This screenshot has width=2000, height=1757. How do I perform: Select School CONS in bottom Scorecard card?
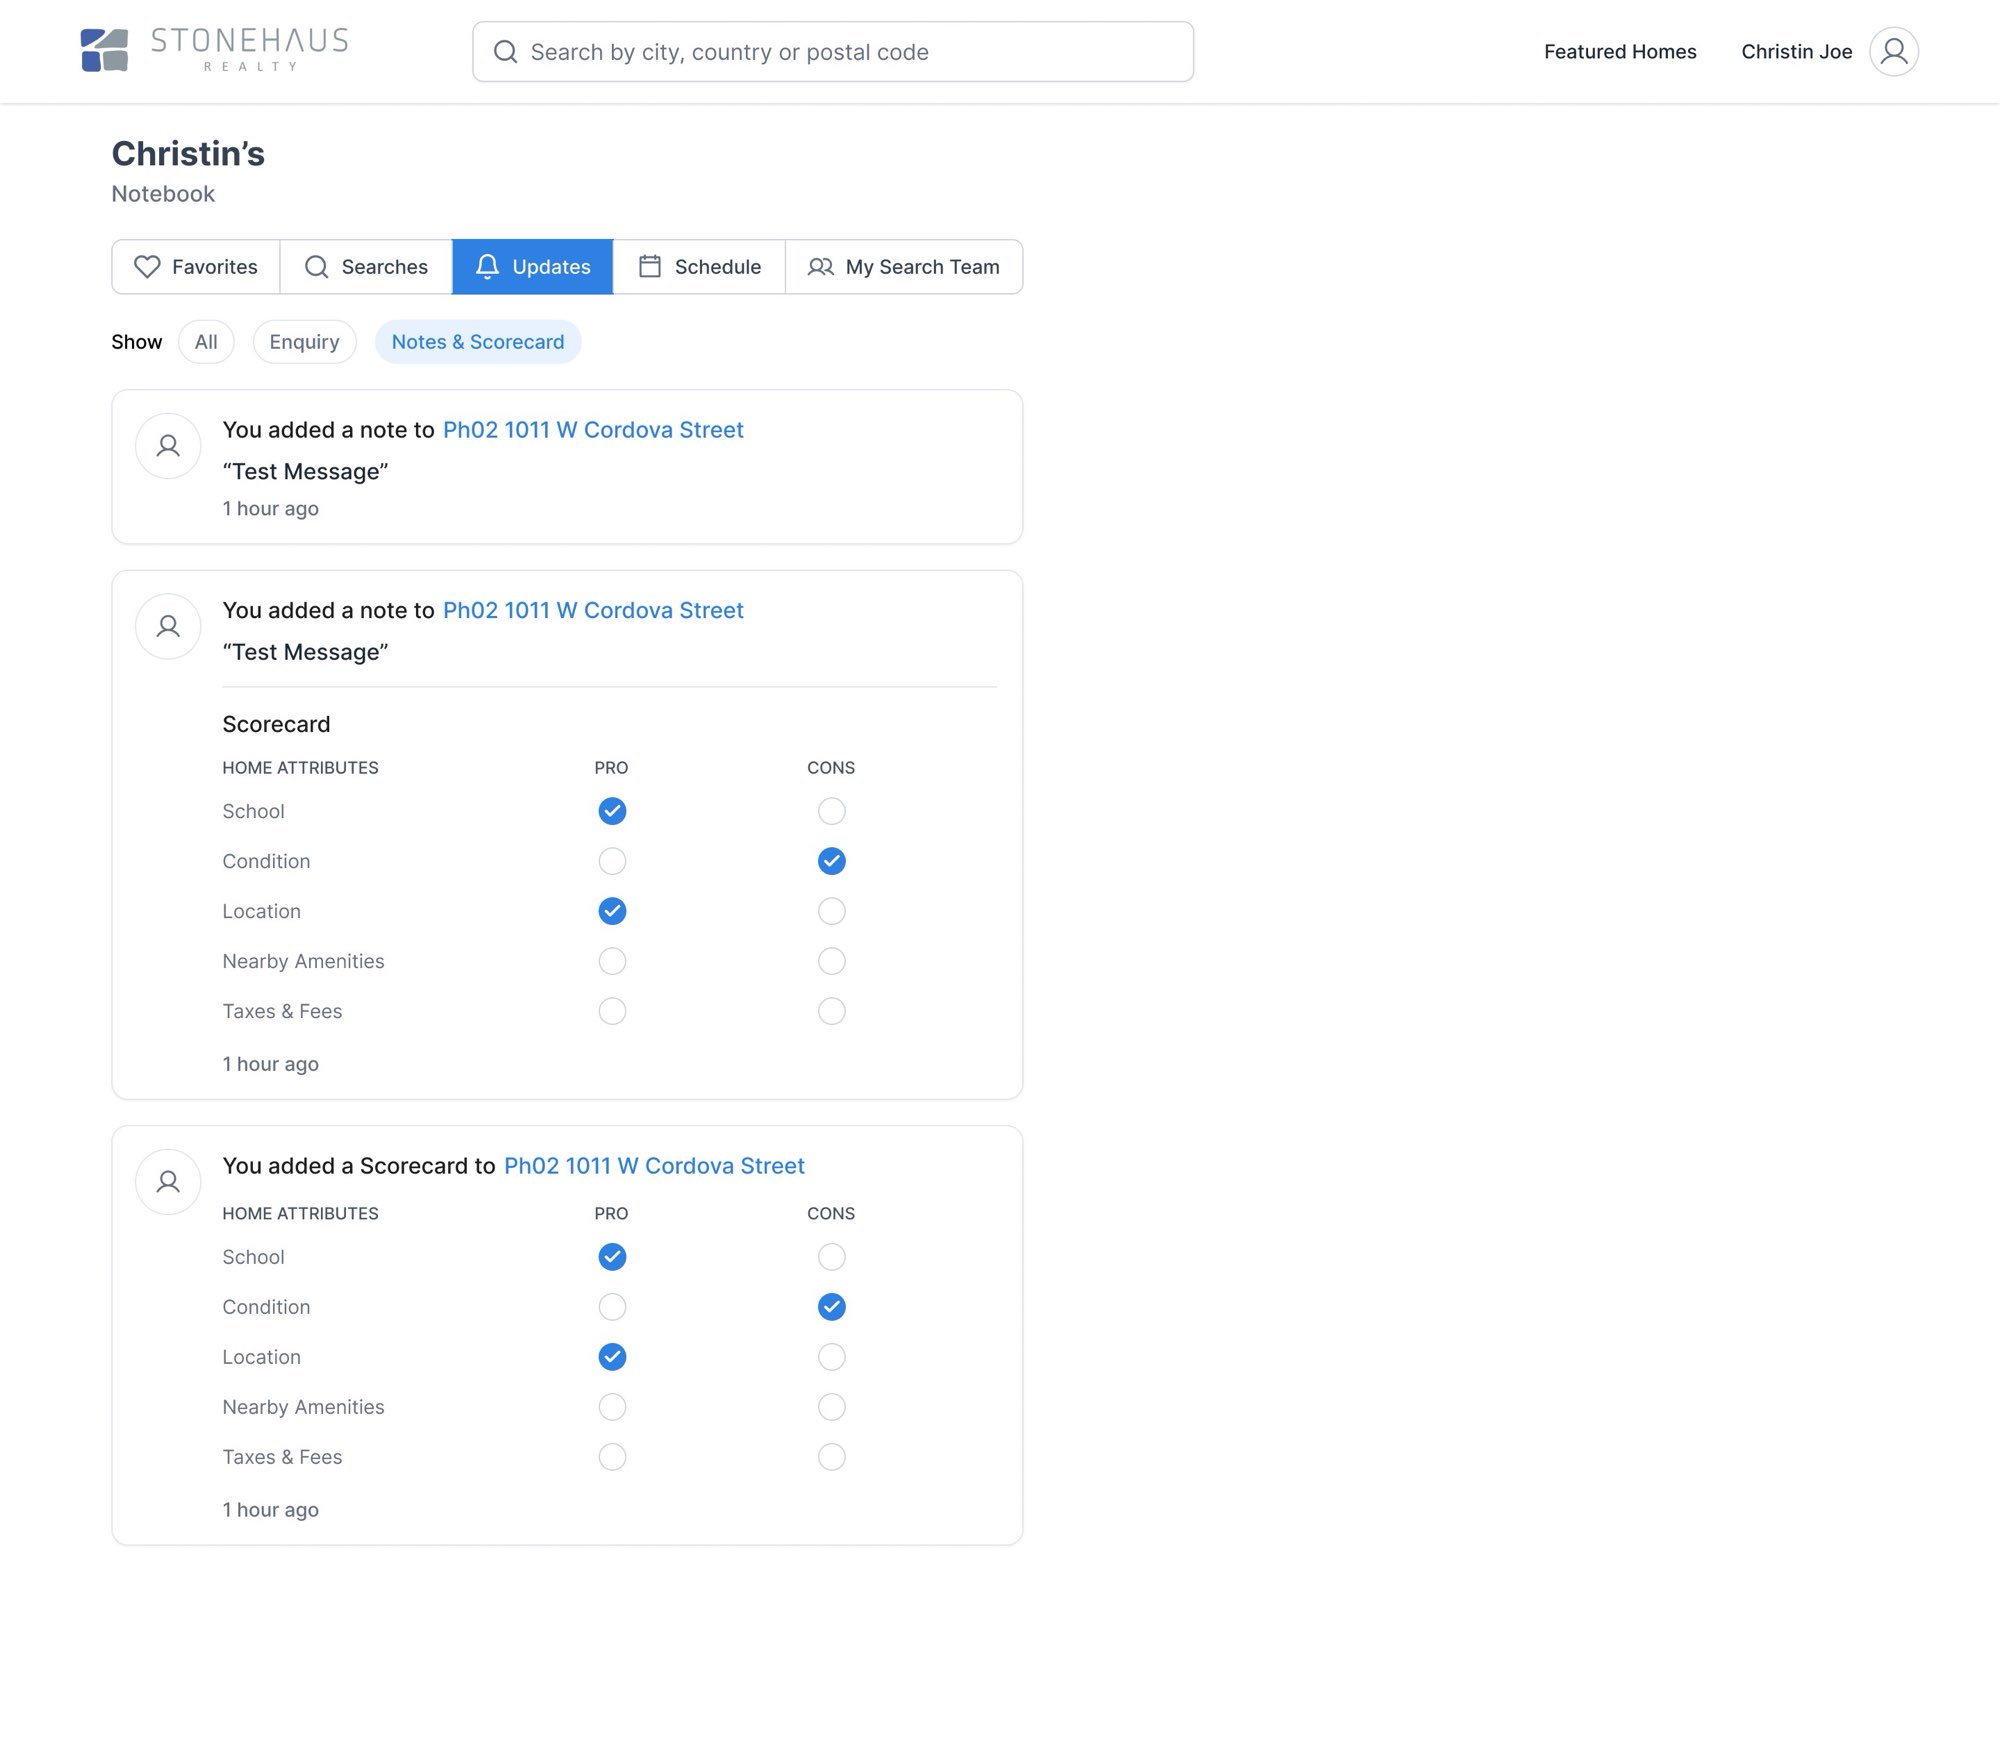(831, 1257)
